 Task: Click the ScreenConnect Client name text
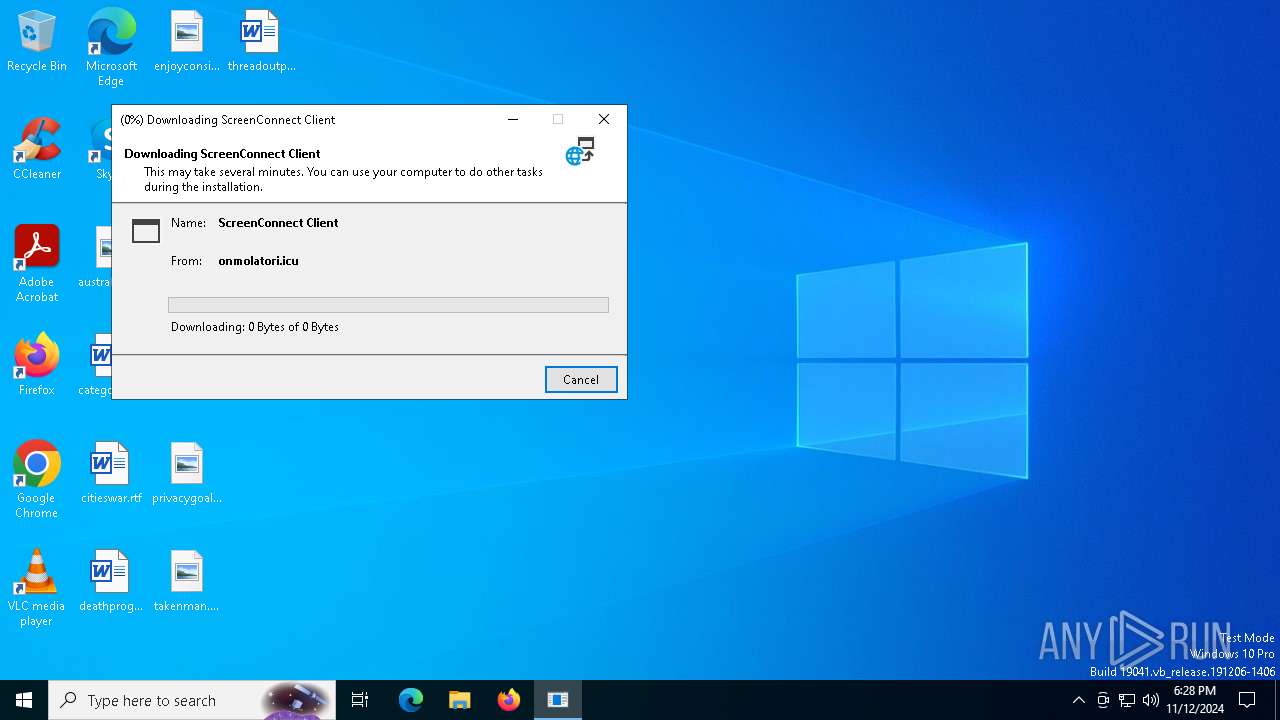click(278, 223)
